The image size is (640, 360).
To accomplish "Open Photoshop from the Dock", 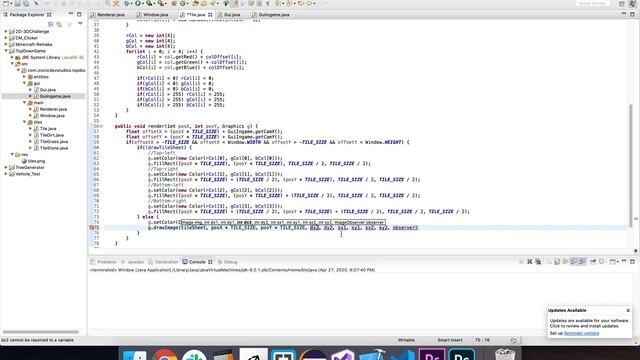I will point(461,355).
